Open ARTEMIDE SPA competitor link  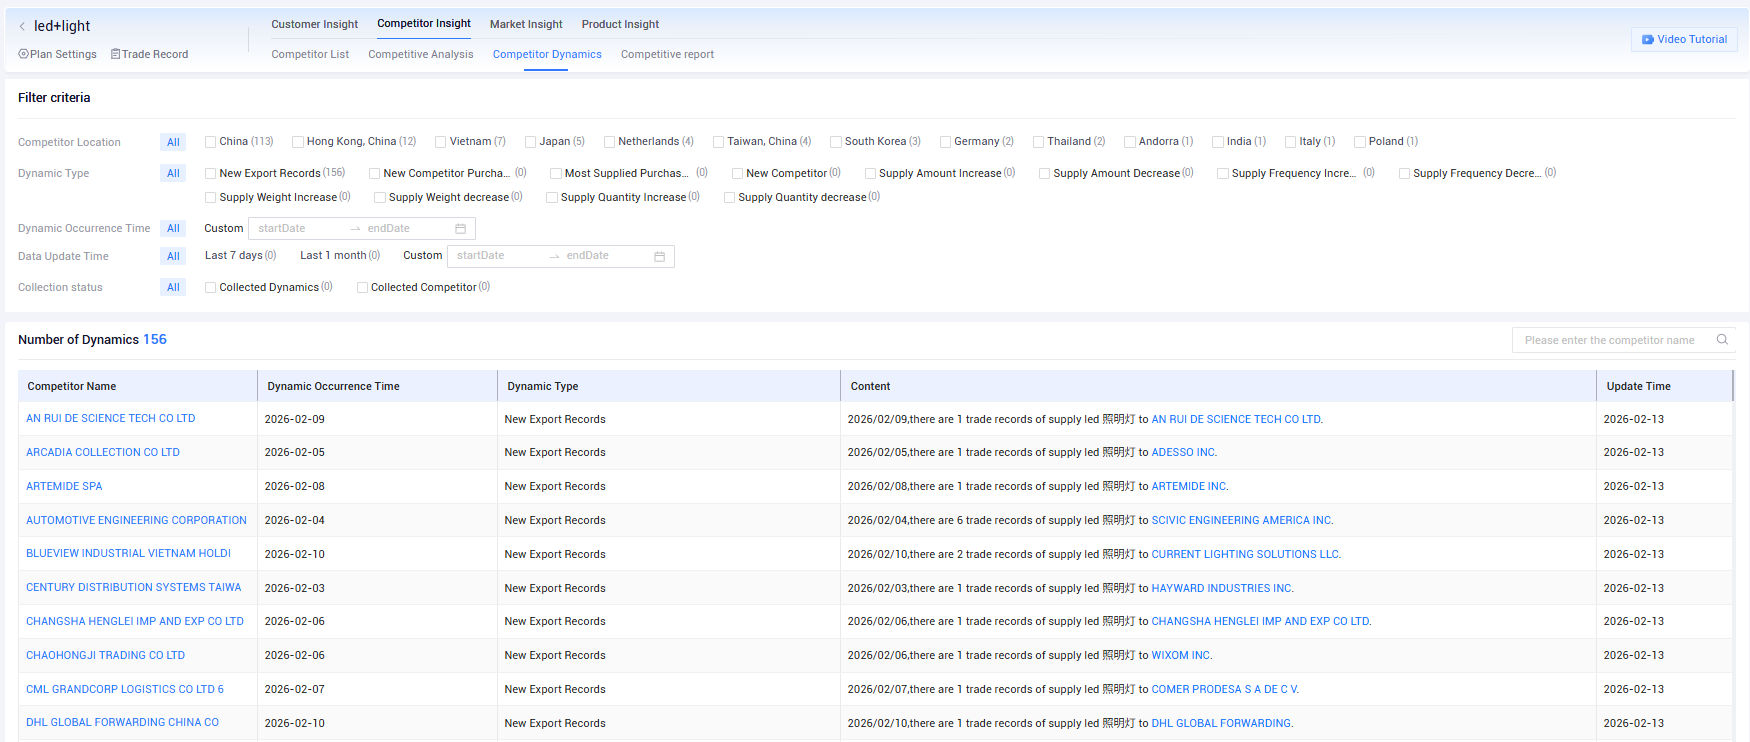click(64, 487)
